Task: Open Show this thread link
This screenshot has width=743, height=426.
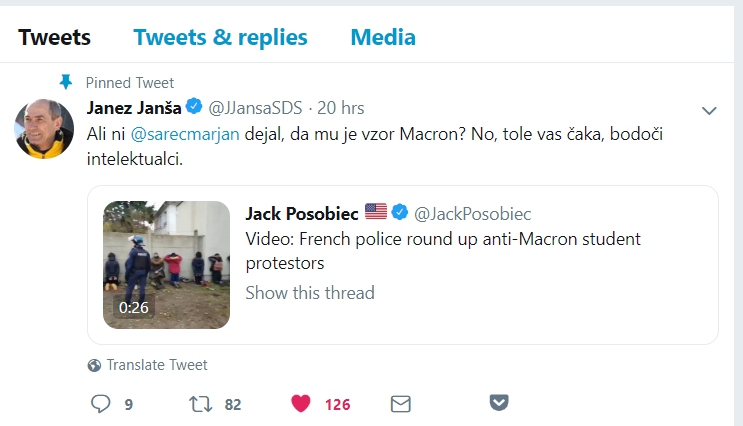Action: click(x=310, y=293)
